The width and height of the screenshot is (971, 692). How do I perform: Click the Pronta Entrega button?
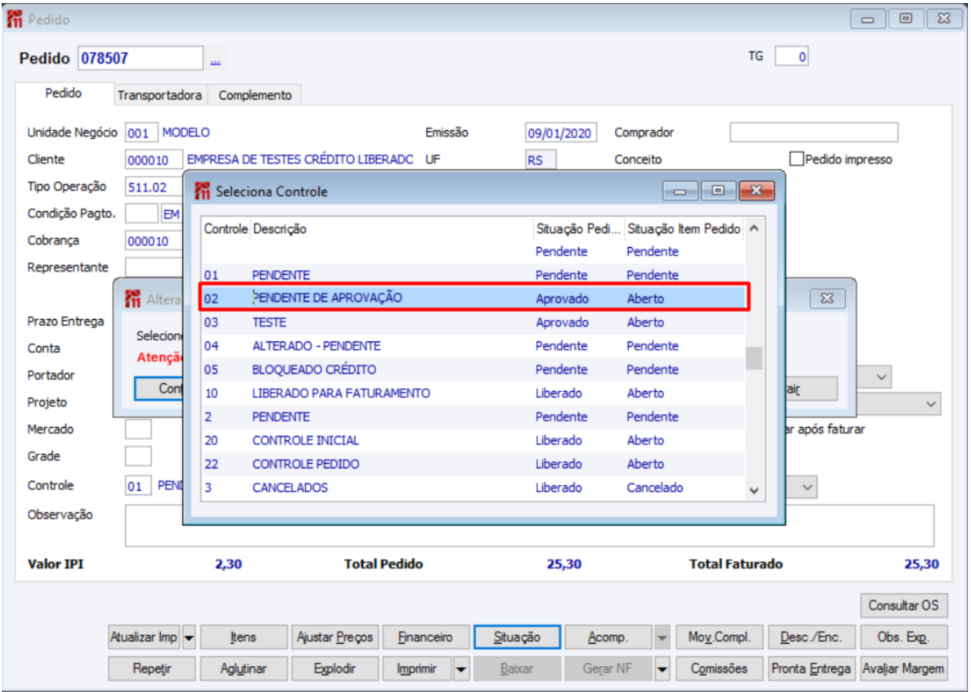click(811, 669)
